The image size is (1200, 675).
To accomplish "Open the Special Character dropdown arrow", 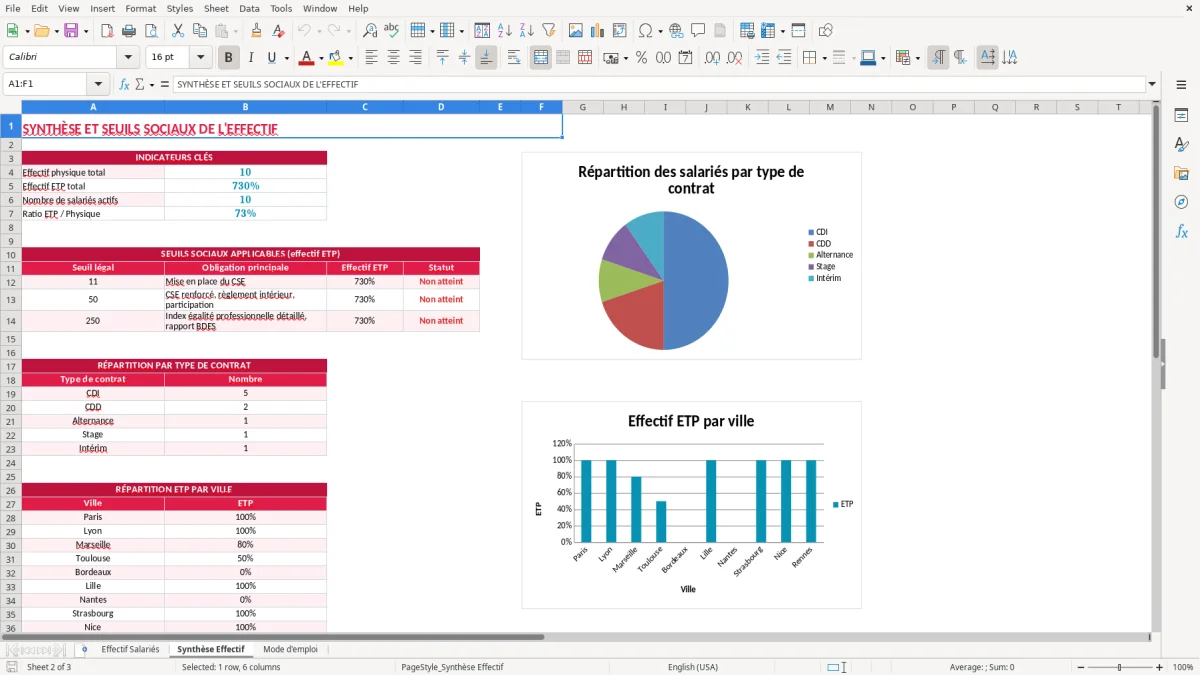I will pyautogui.click(x=659, y=31).
